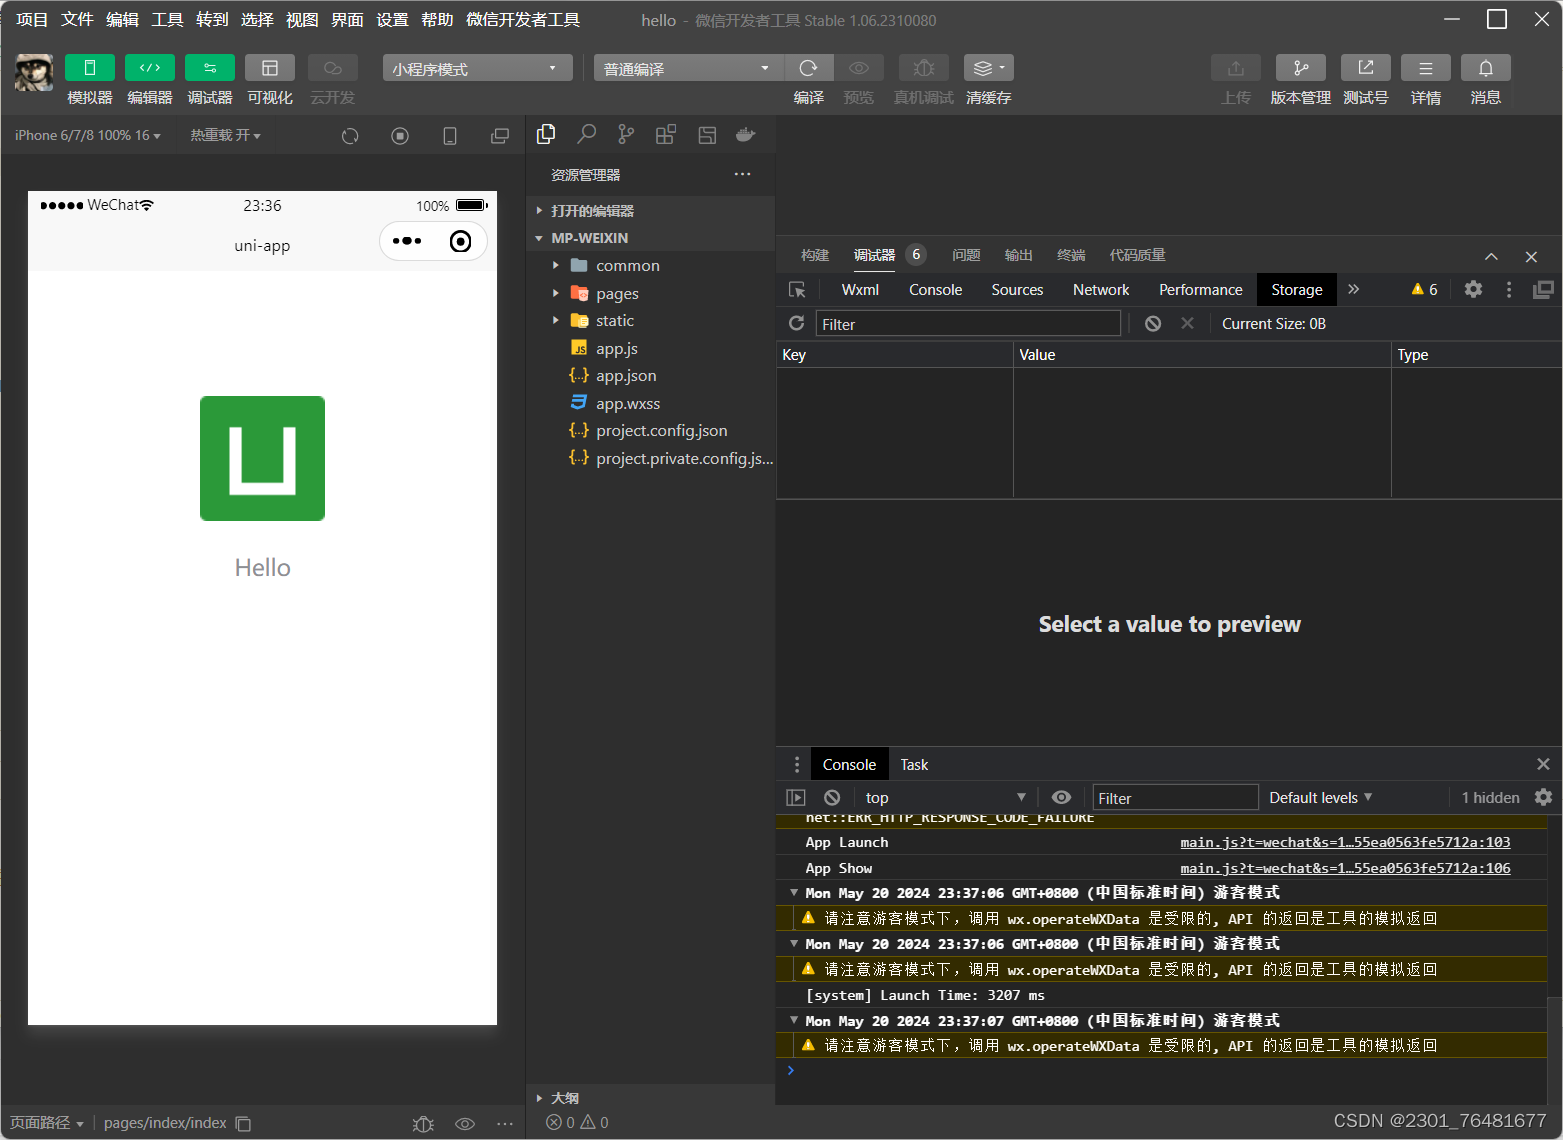Open the 小程序模式 mode dropdown
1563x1140 pixels.
click(x=476, y=68)
